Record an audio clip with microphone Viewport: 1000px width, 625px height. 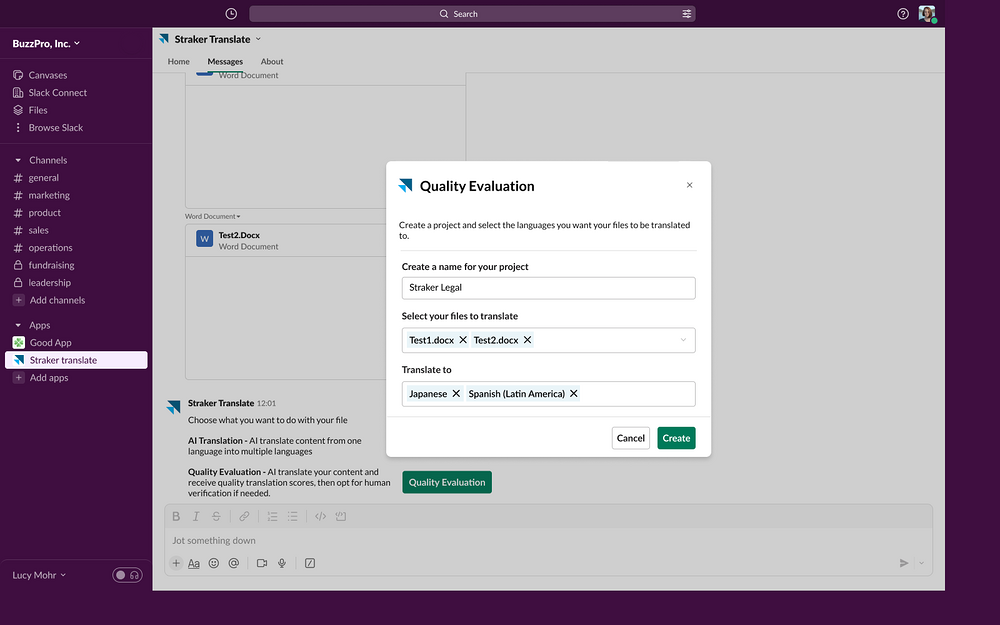pyautogui.click(x=281, y=563)
